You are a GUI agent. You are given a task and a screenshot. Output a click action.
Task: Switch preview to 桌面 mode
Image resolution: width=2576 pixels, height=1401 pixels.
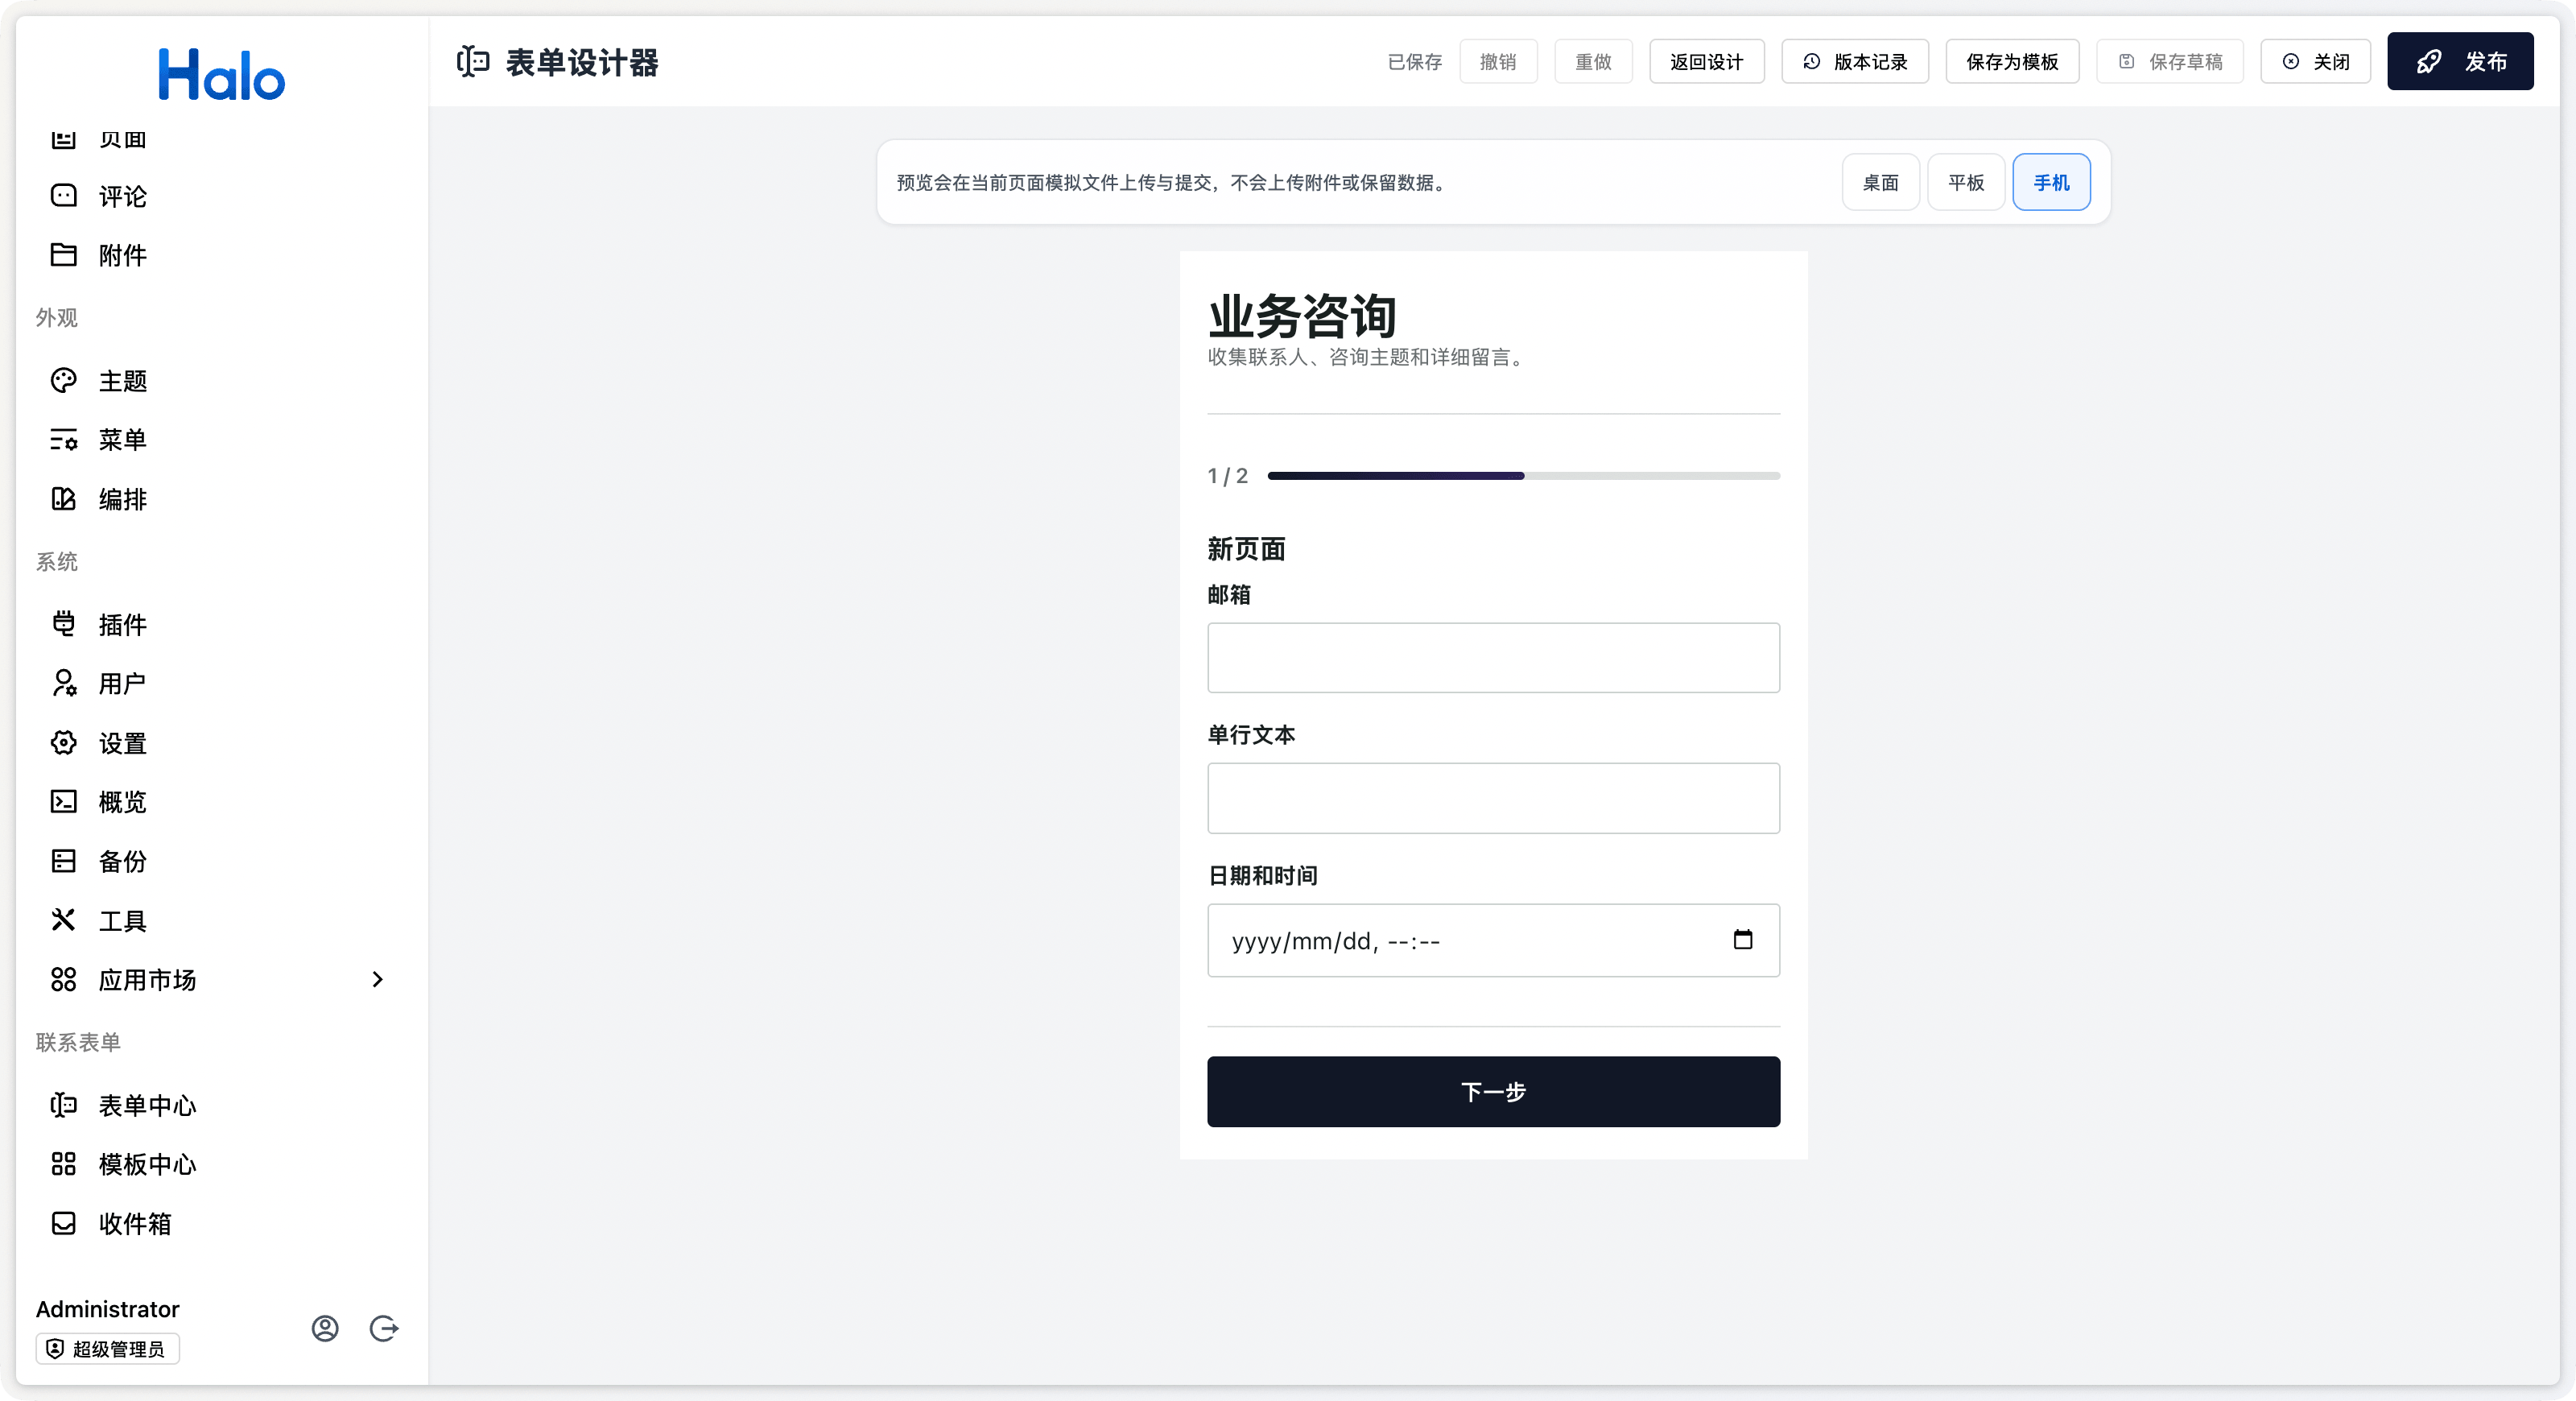pyautogui.click(x=1880, y=182)
